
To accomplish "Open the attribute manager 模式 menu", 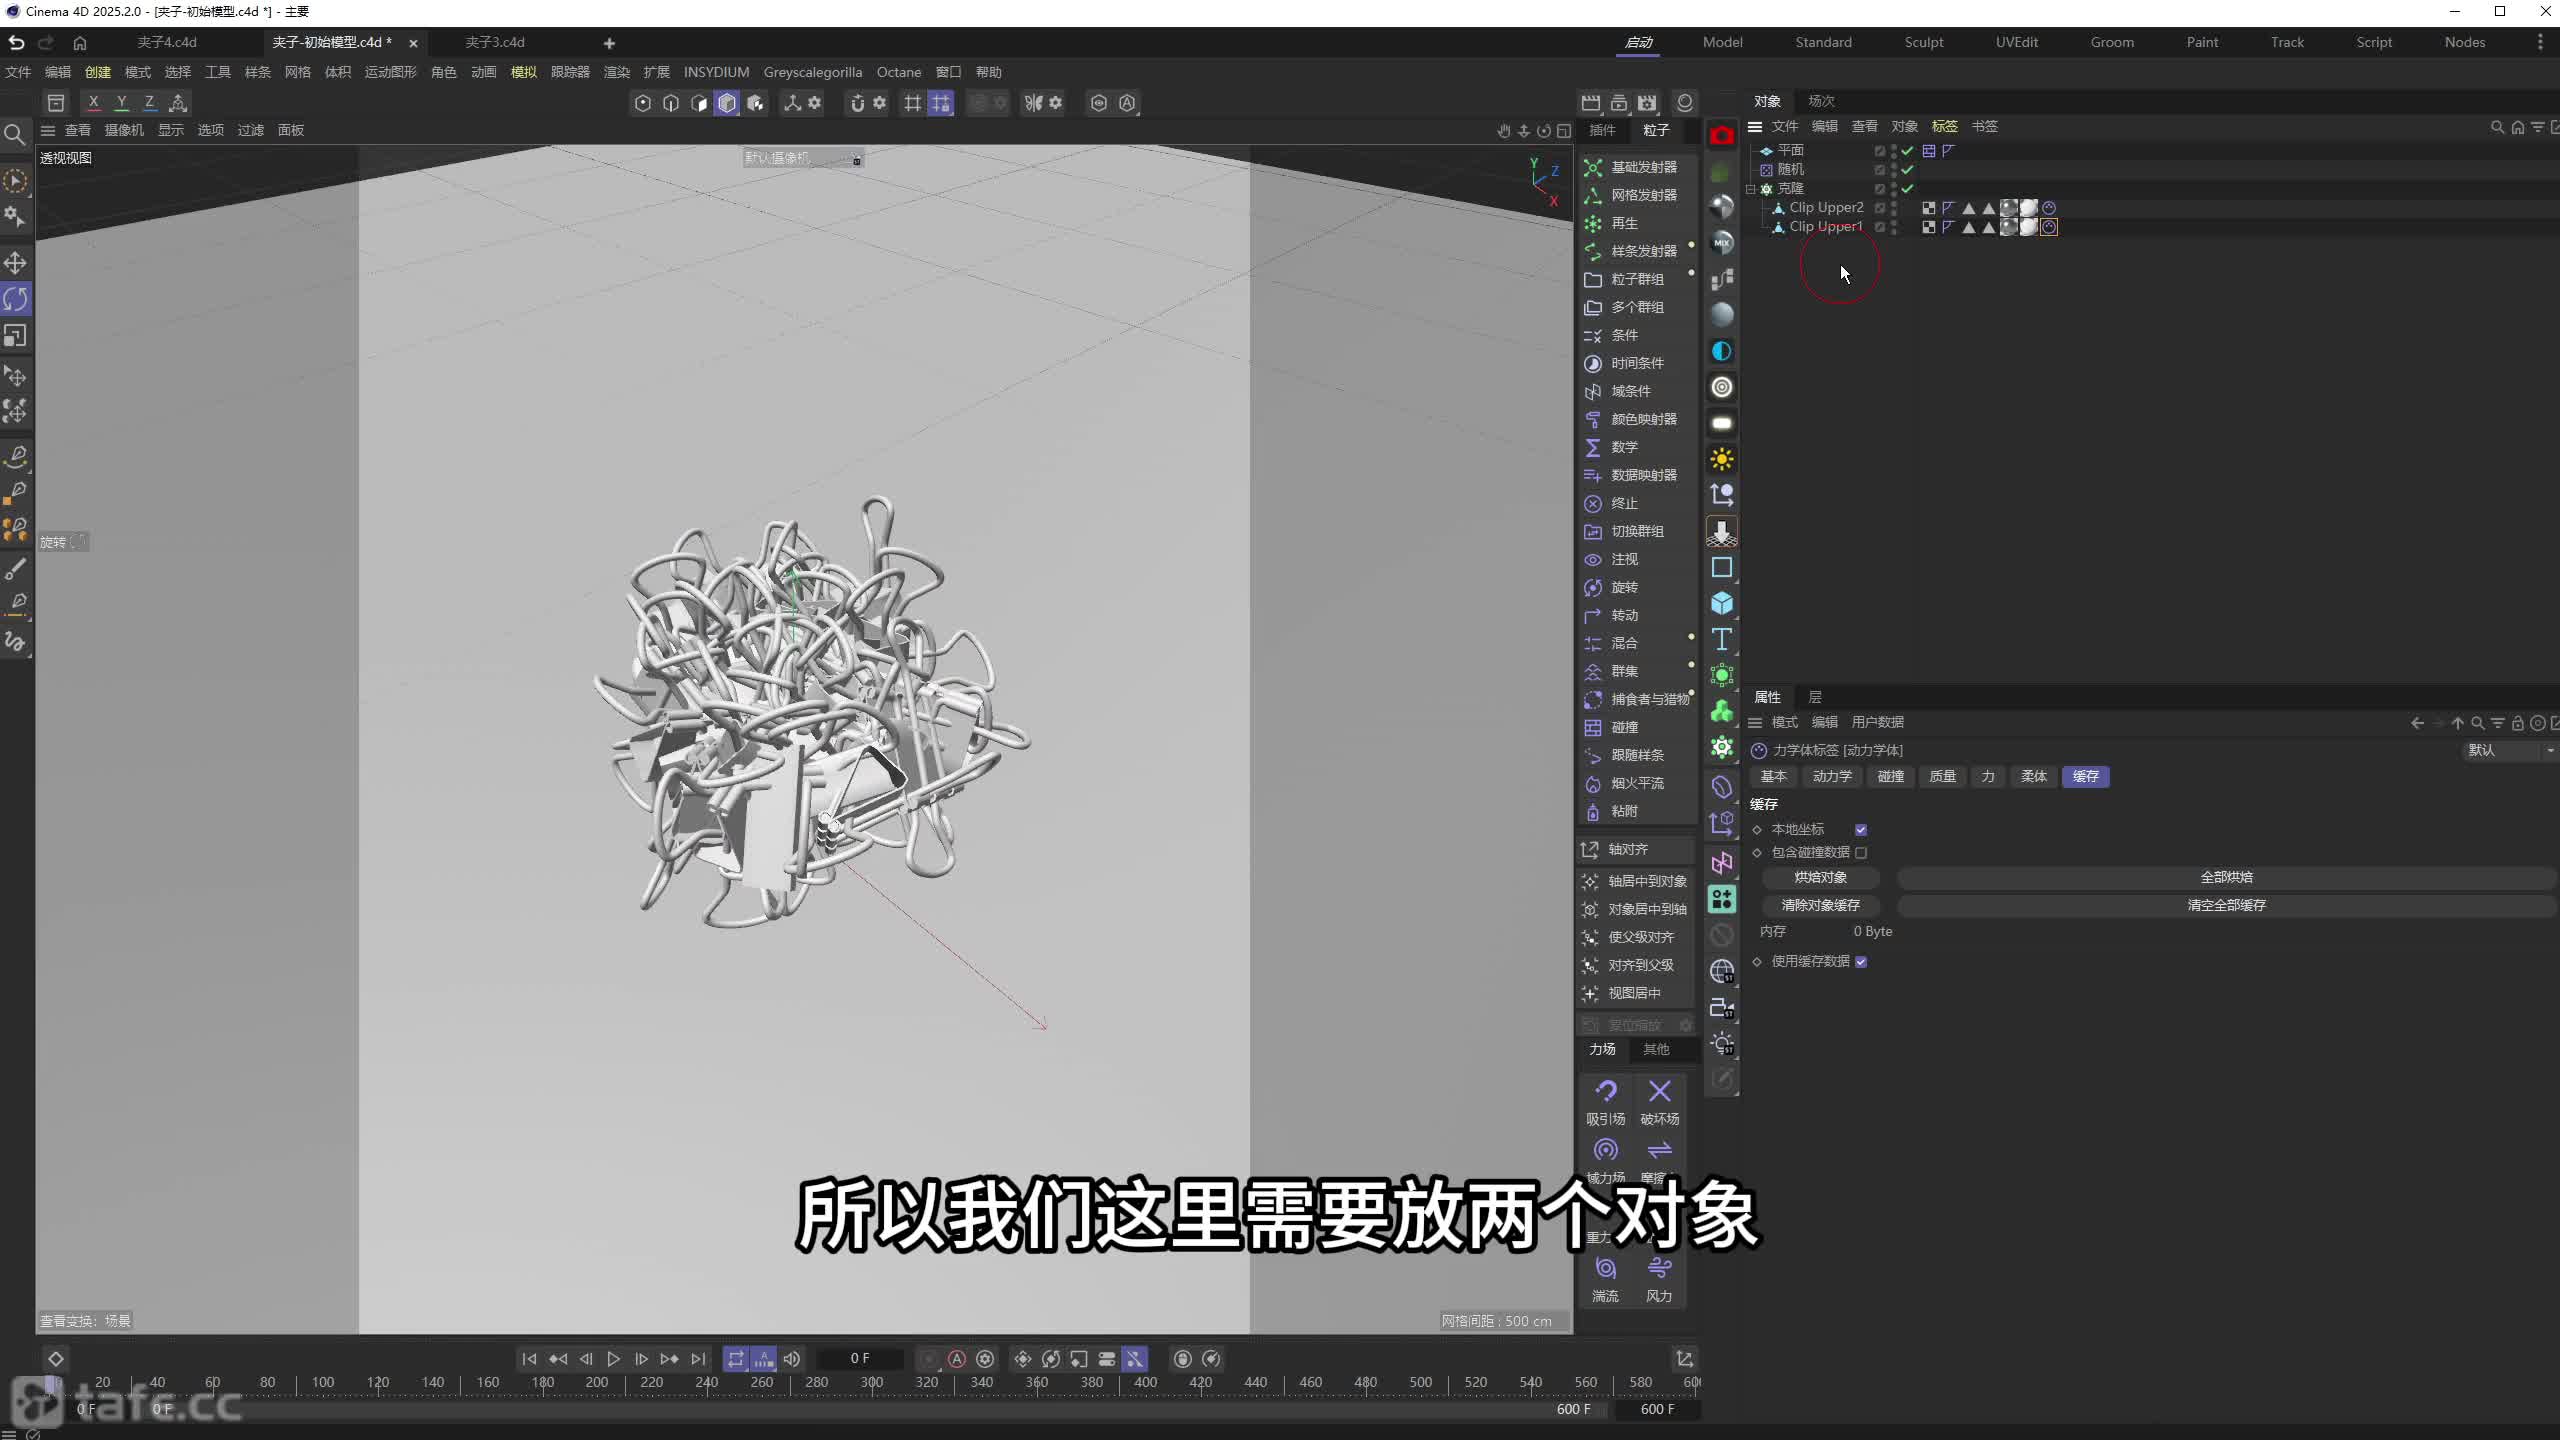I will point(1784,722).
